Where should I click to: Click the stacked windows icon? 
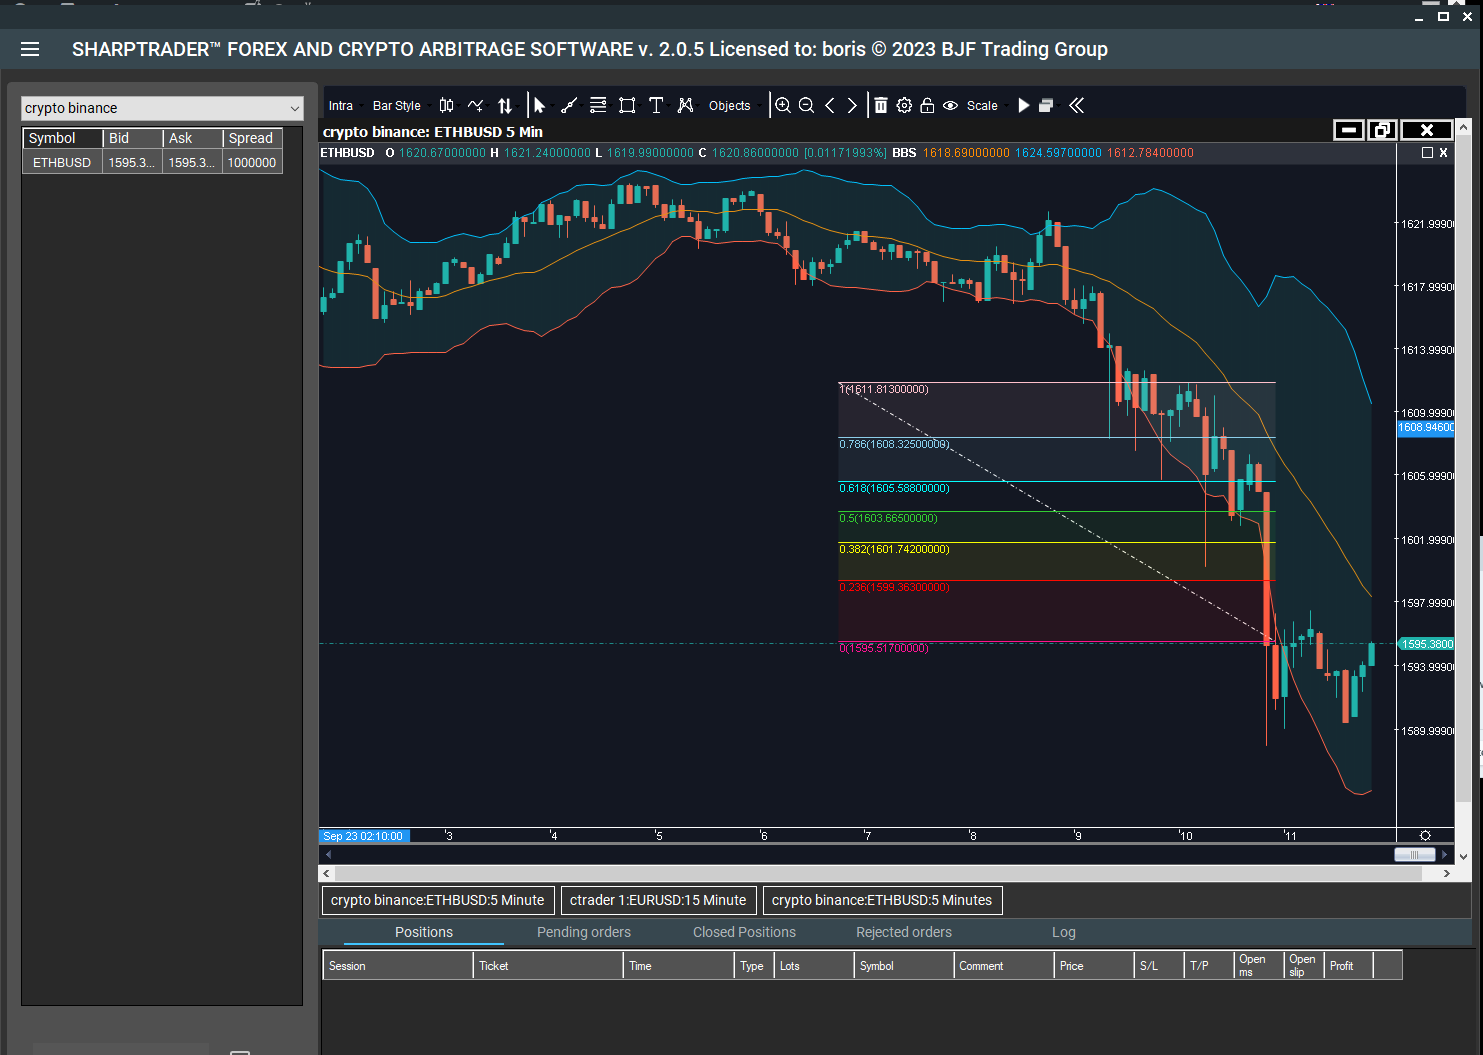(1046, 105)
